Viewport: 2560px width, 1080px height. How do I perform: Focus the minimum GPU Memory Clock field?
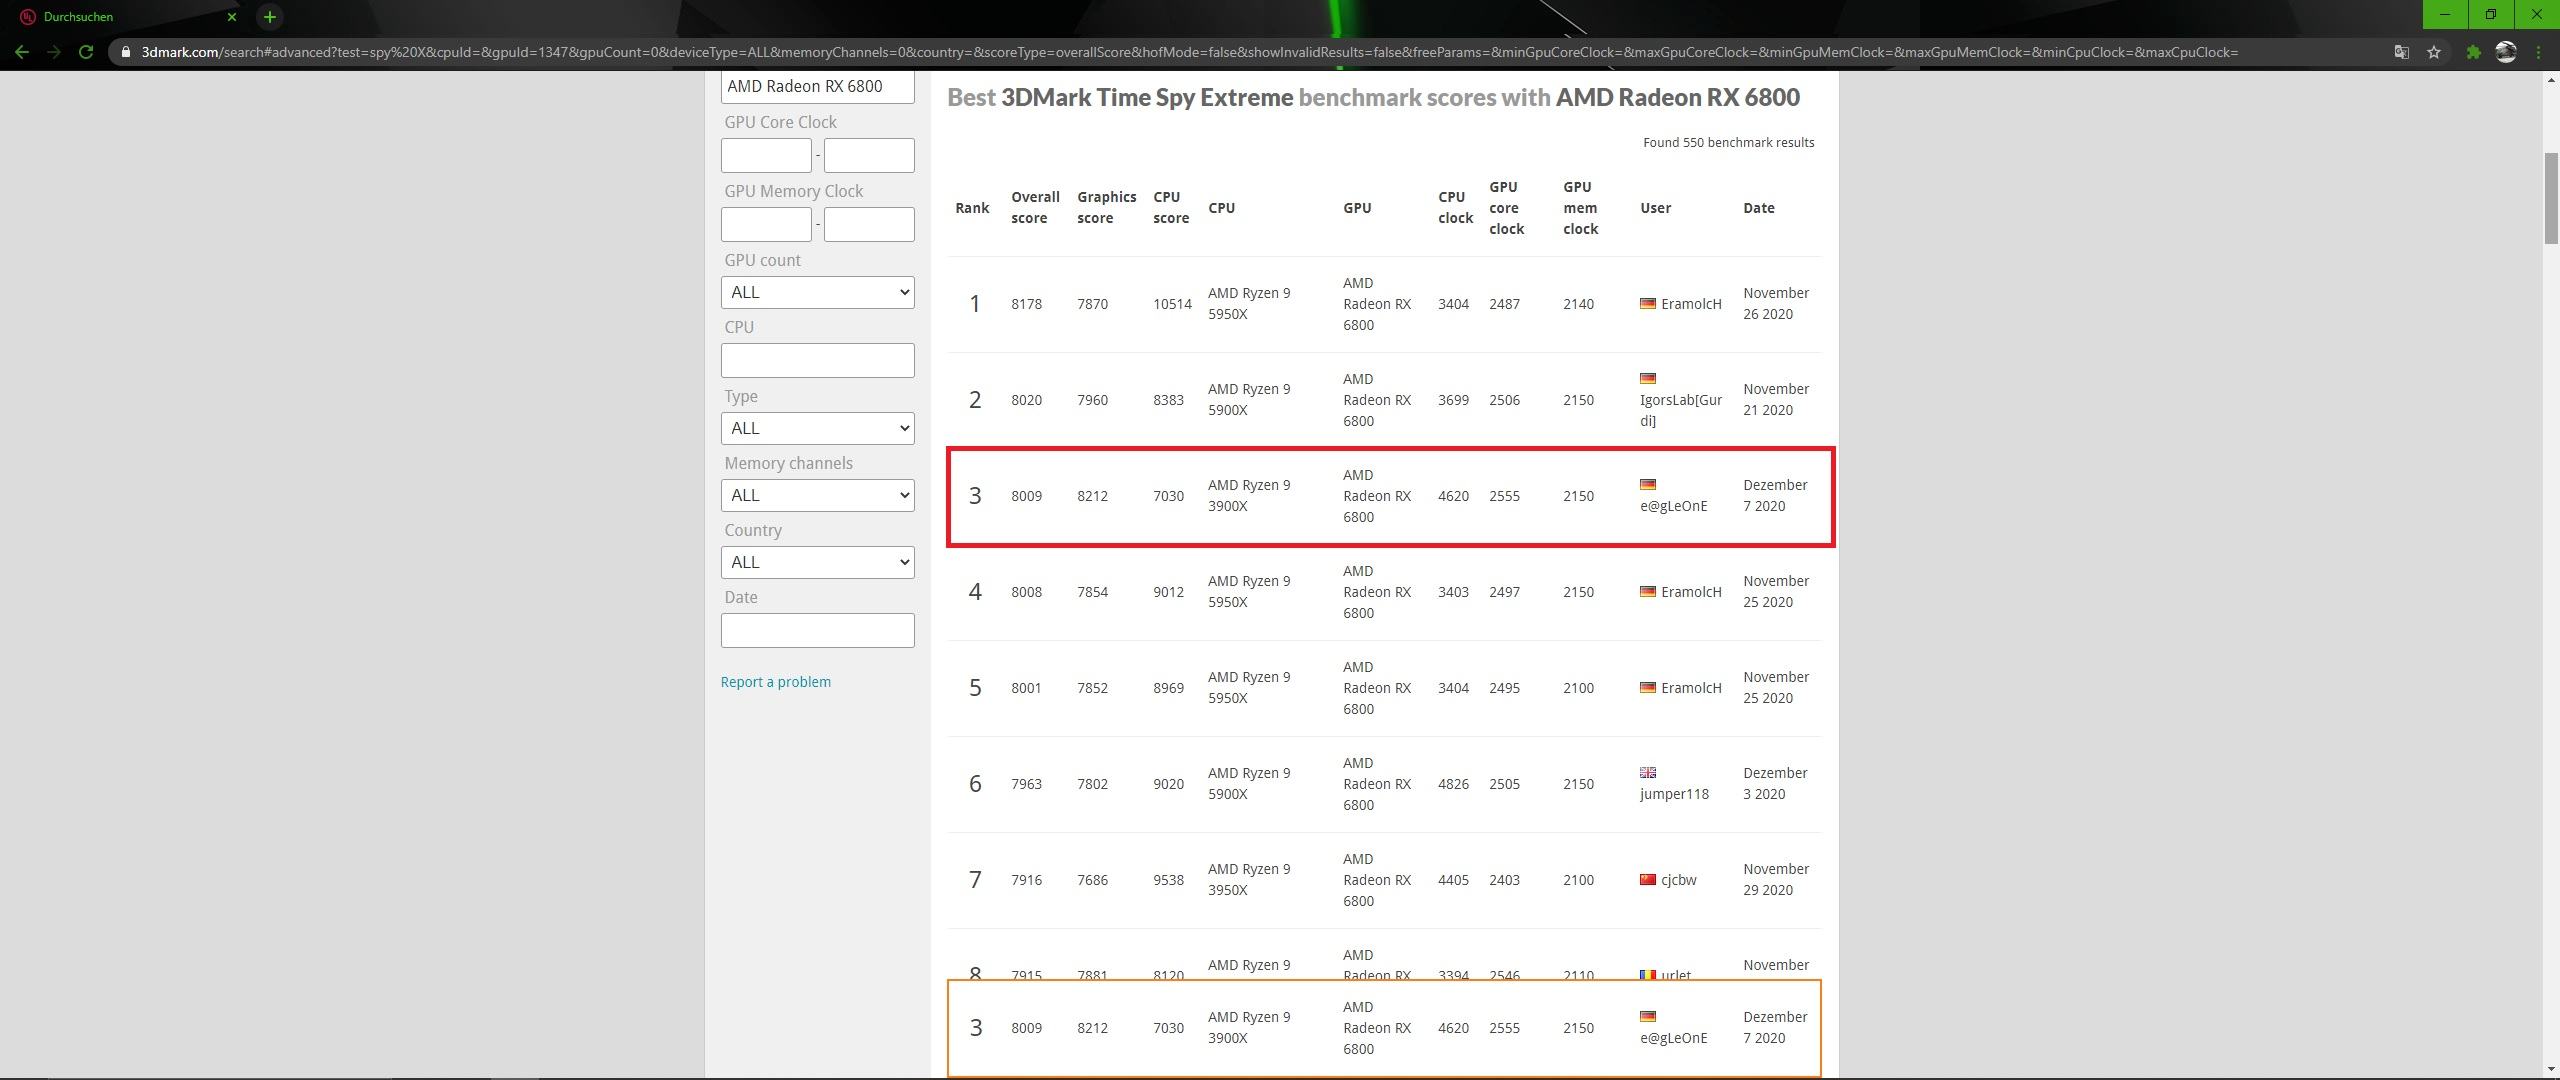(766, 224)
